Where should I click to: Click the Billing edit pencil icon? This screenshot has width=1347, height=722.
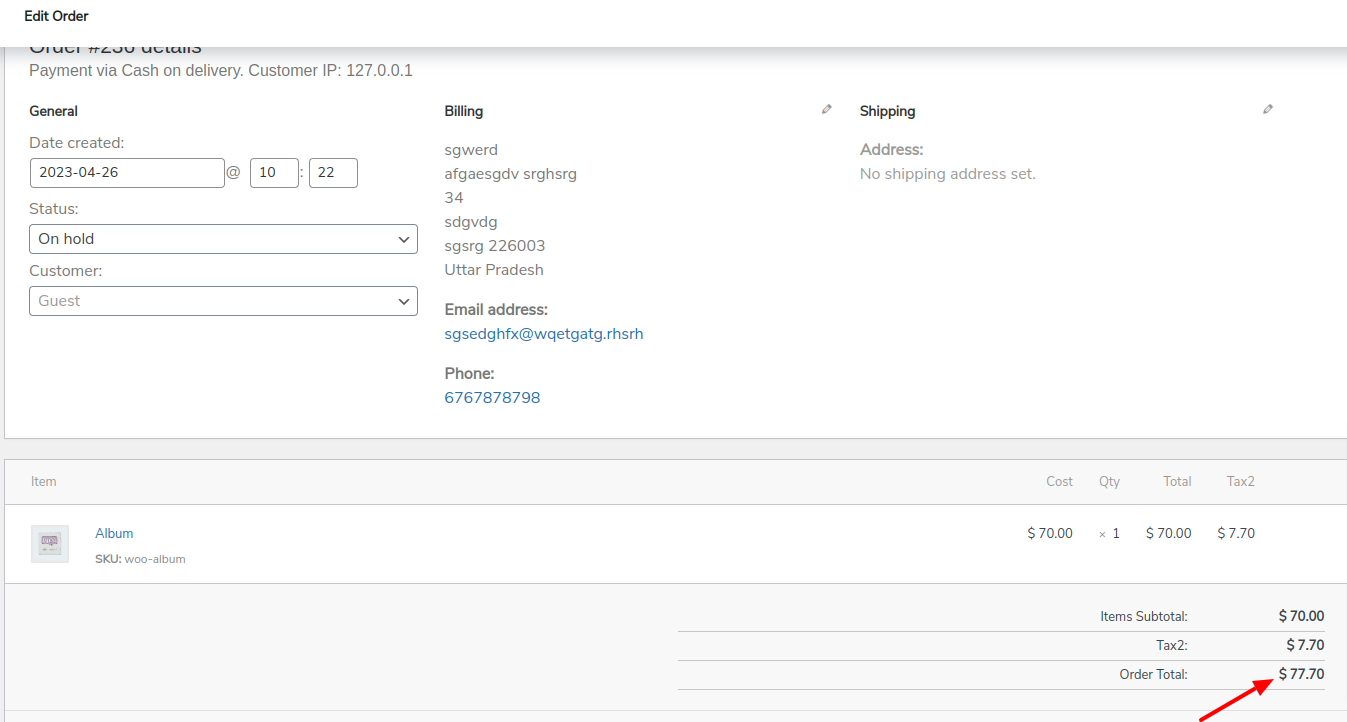pyautogui.click(x=826, y=110)
